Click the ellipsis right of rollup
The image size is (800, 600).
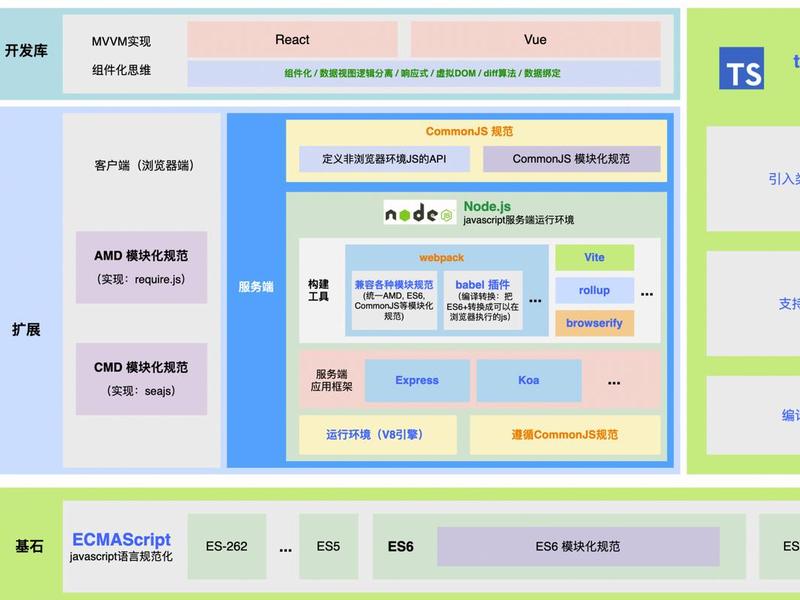coord(647,294)
